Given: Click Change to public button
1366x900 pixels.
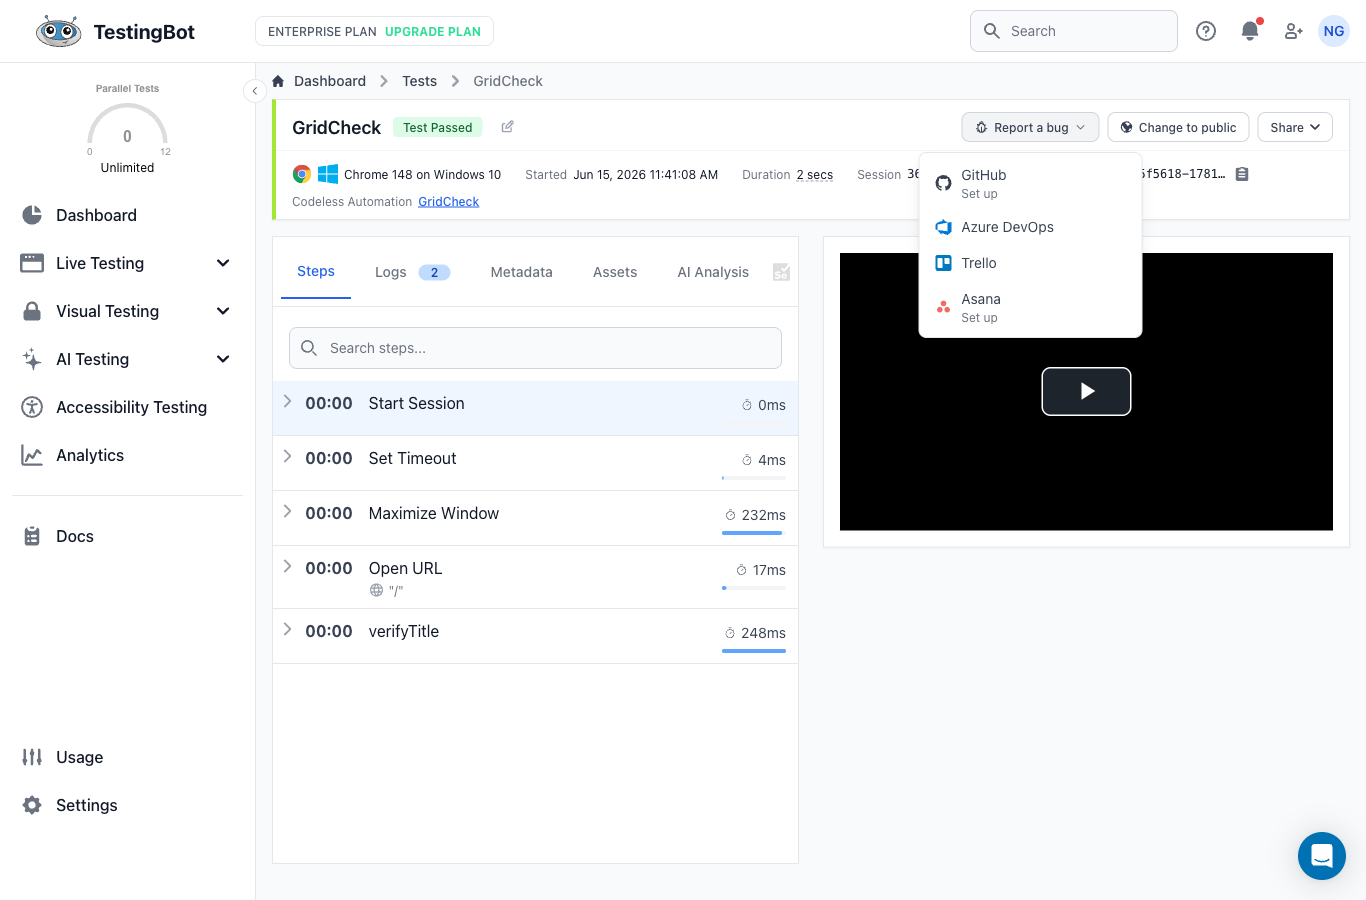Looking at the screenshot, I should click(1178, 127).
